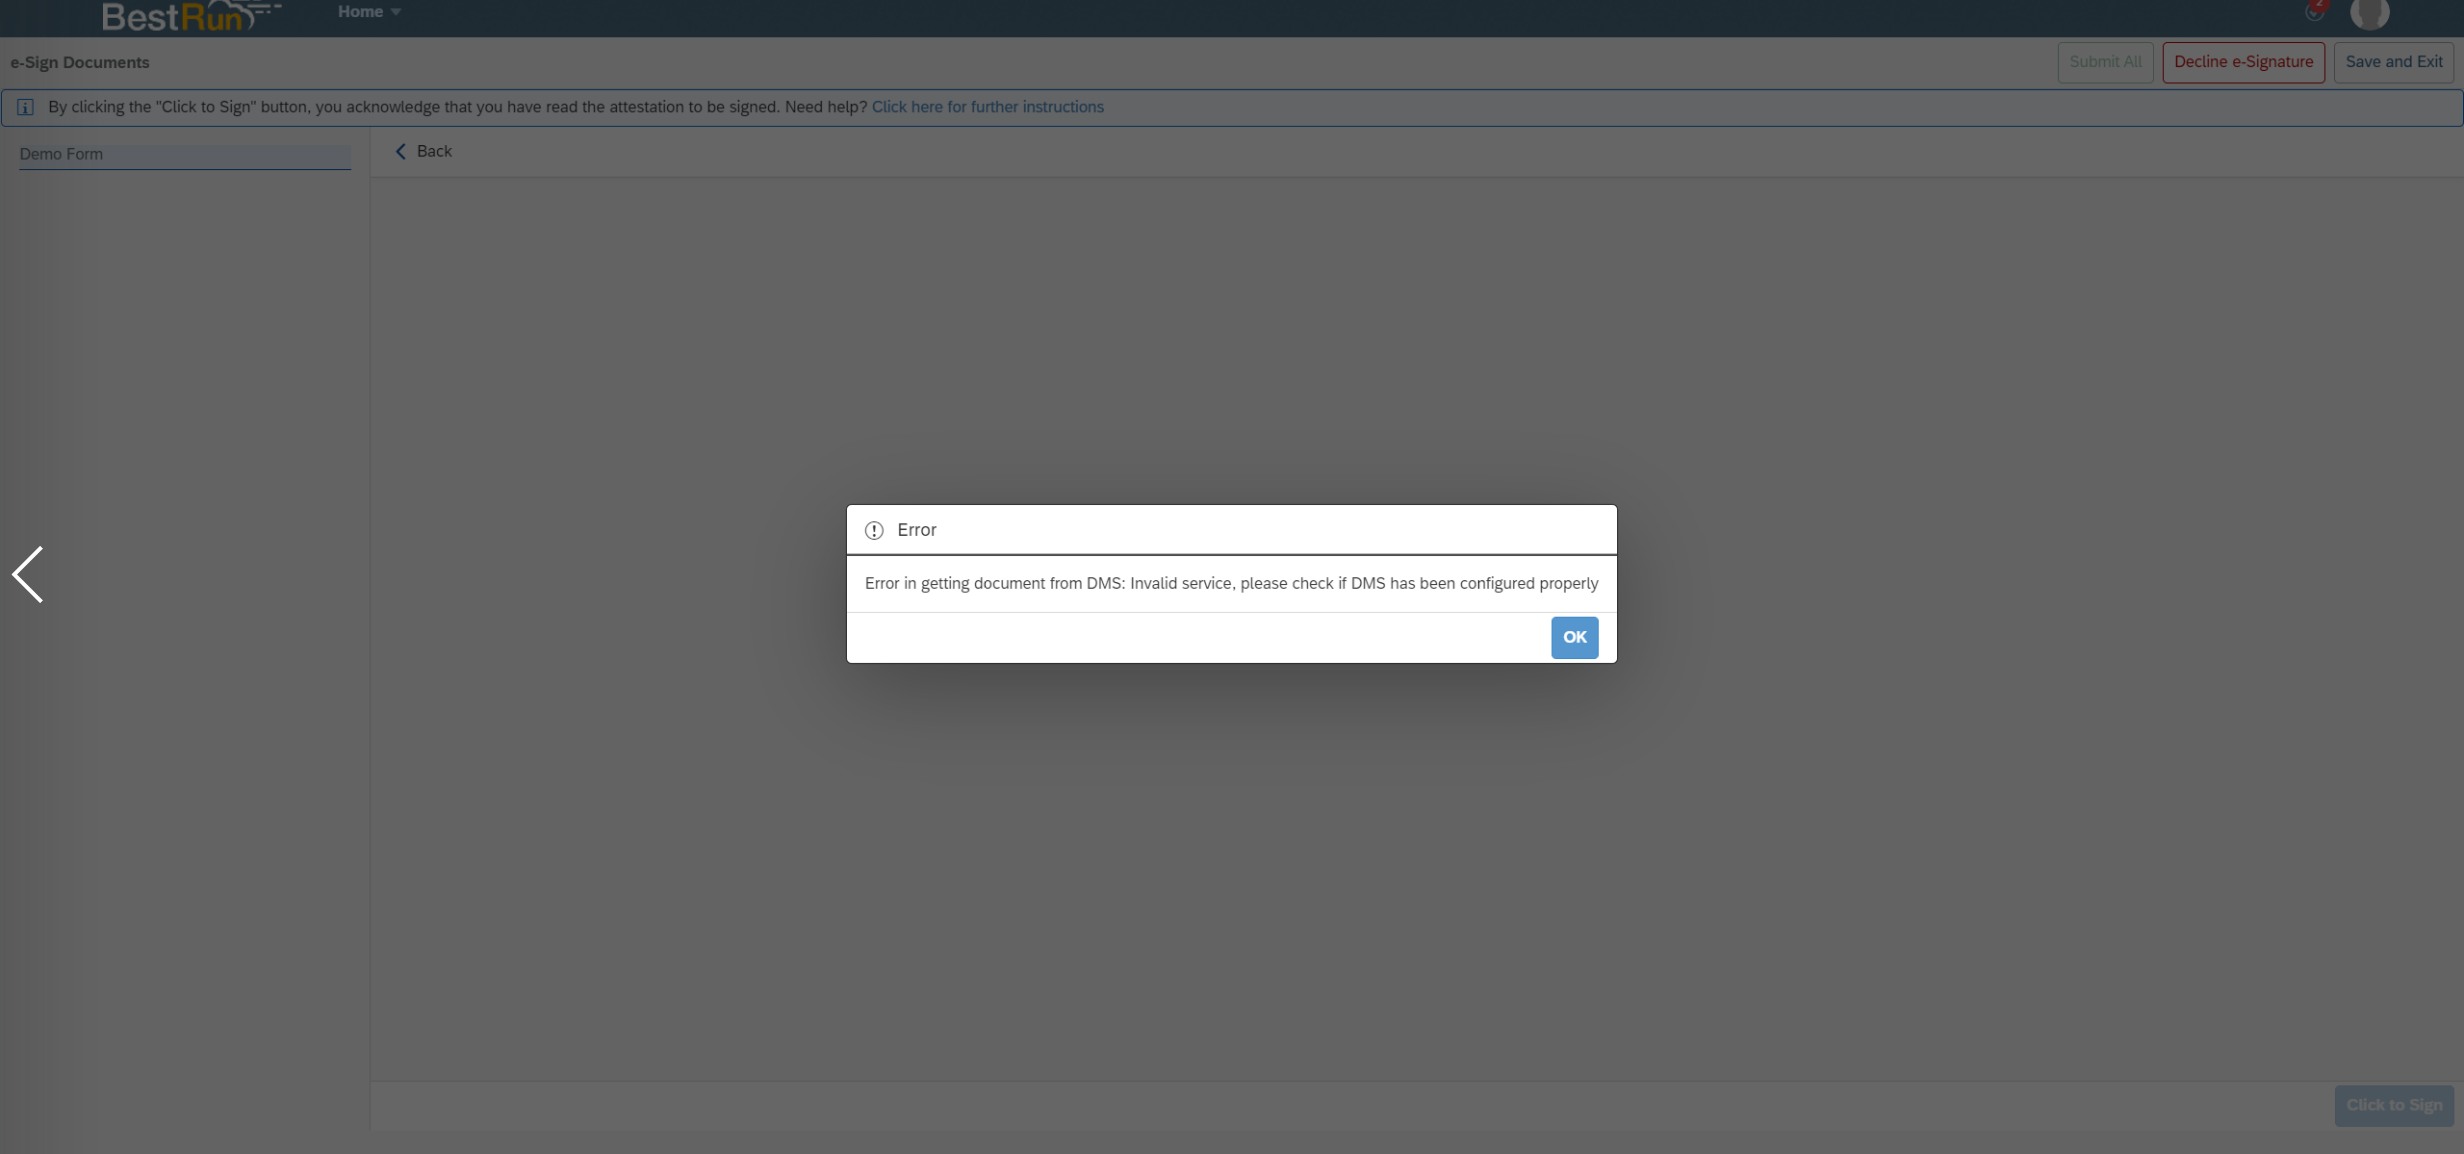The width and height of the screenshot is (2464, 1154).
Task: Click the Error dialog alert icon
Action: (x=873, y=530)
